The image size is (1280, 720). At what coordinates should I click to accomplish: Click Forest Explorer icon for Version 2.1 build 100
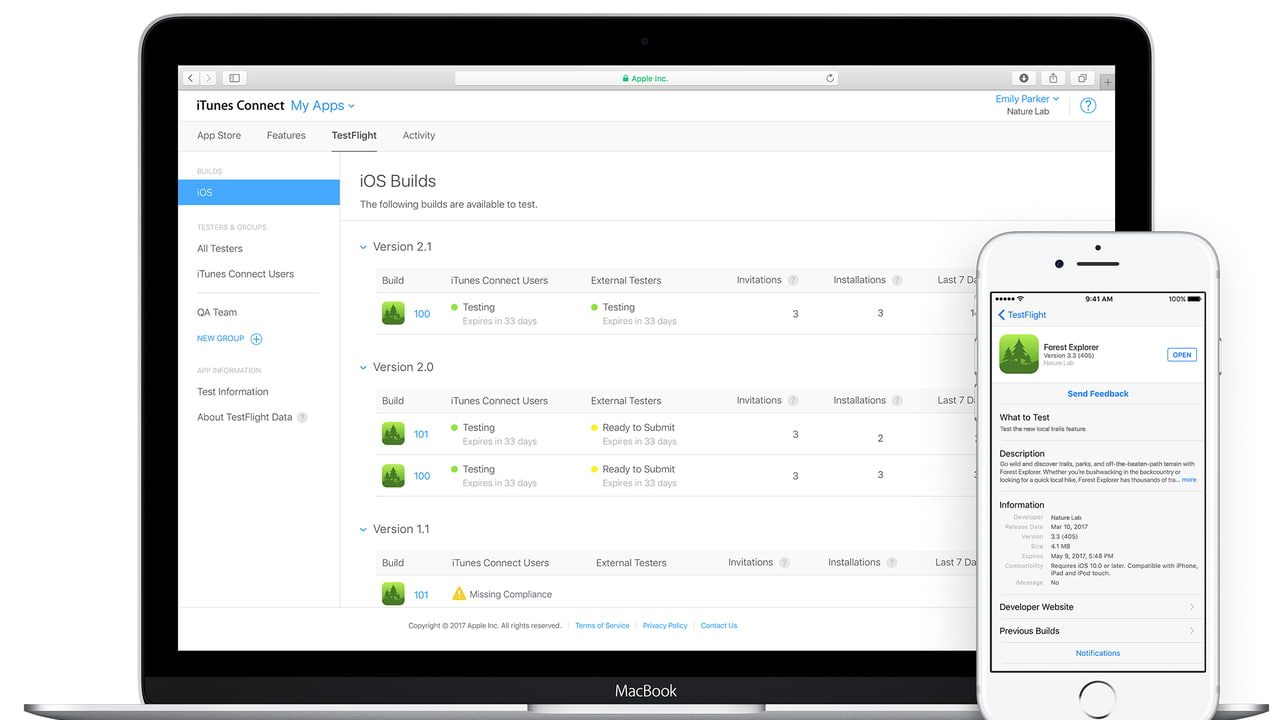[x=393, y=313]
